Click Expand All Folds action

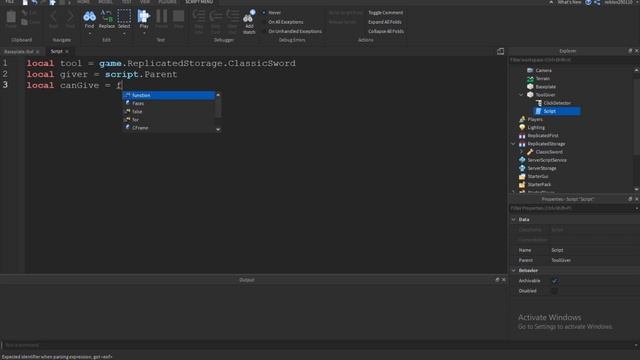point(384,22)
